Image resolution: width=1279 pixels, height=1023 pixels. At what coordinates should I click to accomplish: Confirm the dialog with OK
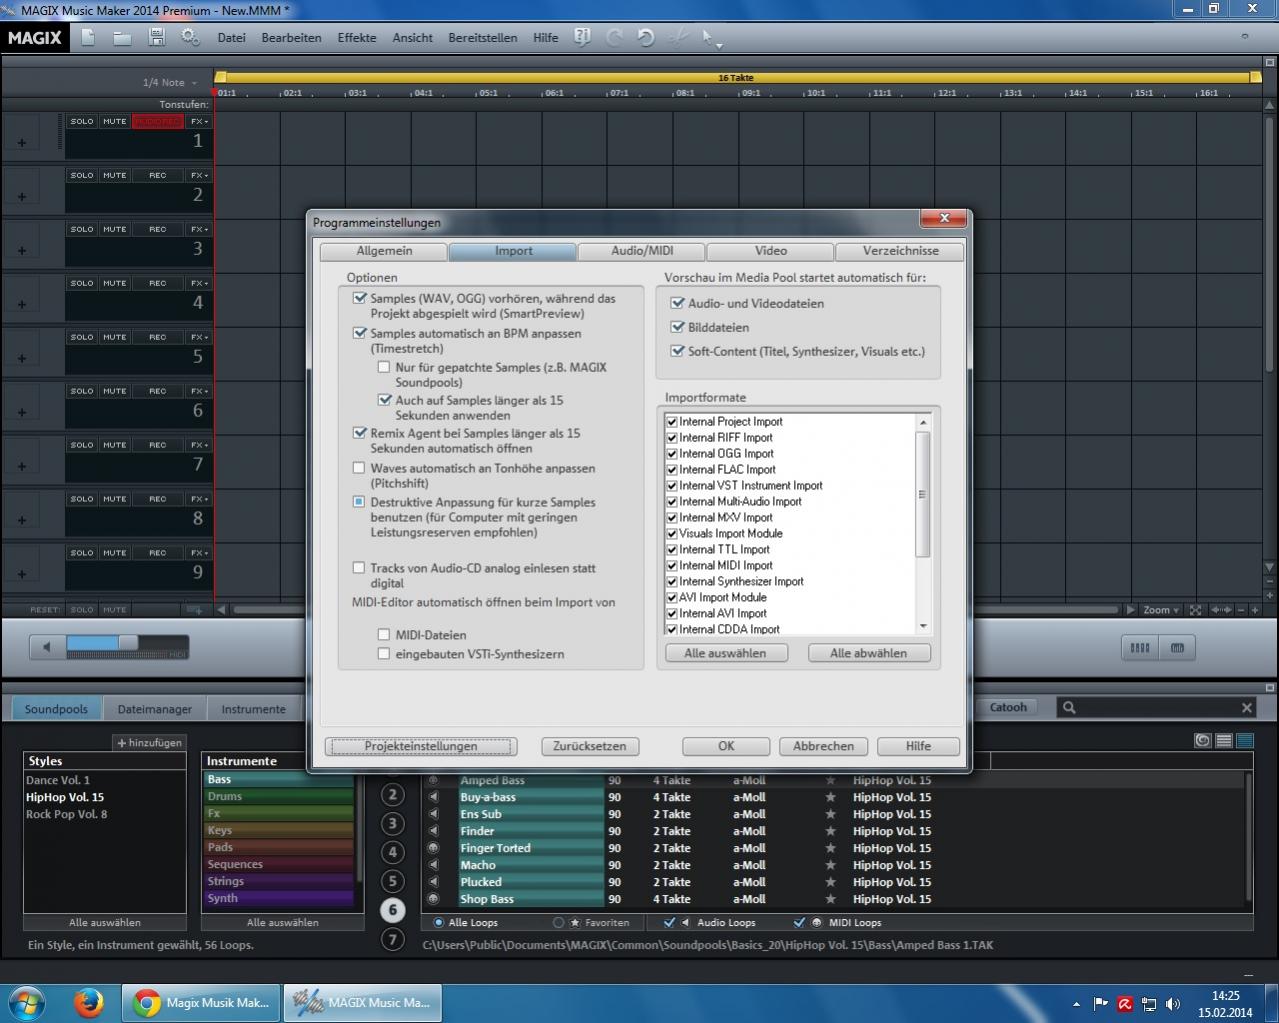[x=726, y=746]
